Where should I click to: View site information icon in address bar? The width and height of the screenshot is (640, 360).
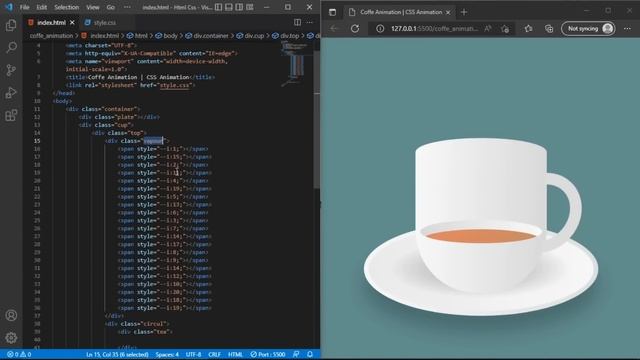point(380,29)
